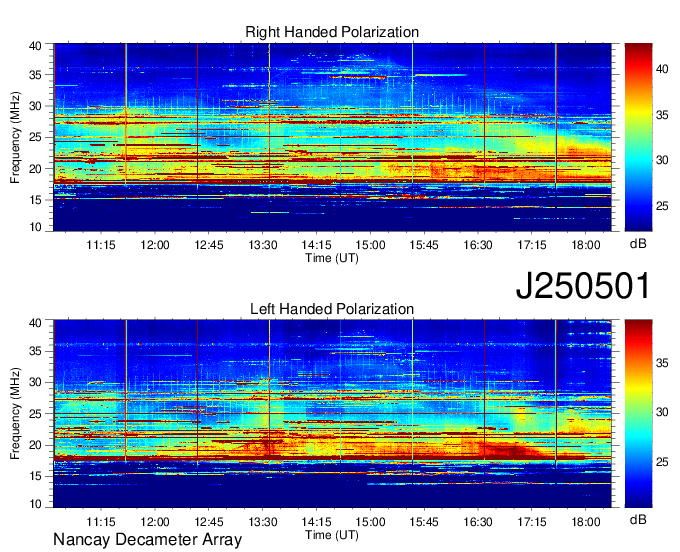
Task: Click the 15:00 time tick under the Left Handed plot
Action: coord(370,521)
